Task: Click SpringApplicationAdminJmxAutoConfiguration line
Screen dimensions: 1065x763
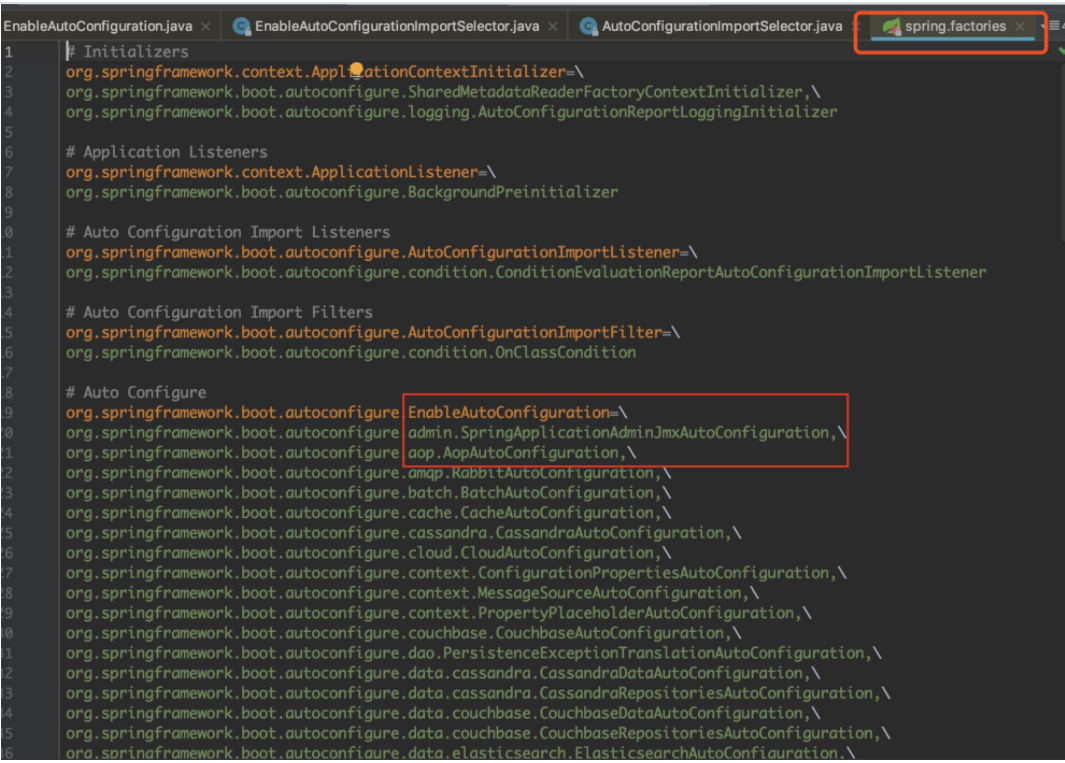Action: click(x=456, y=433)
